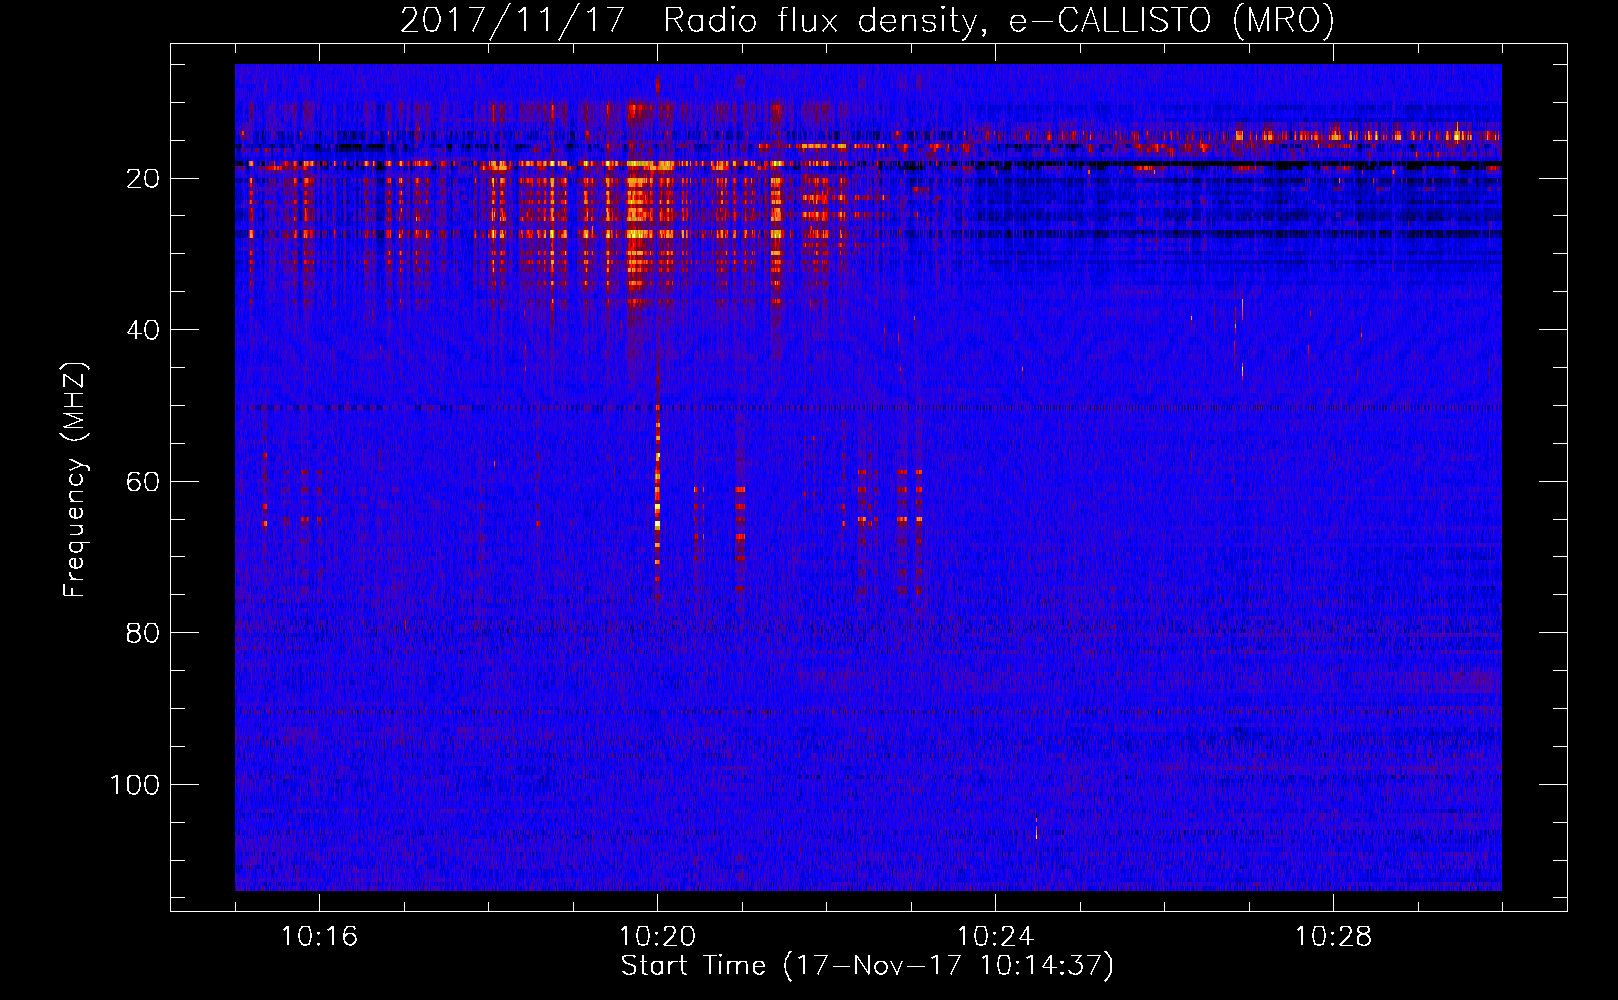The height and width of the screenshot is (1000, 1618).
Task: Click the 'Start Time (17-Nov-17 10:14:37)' axis label
Action: (867, 966)
